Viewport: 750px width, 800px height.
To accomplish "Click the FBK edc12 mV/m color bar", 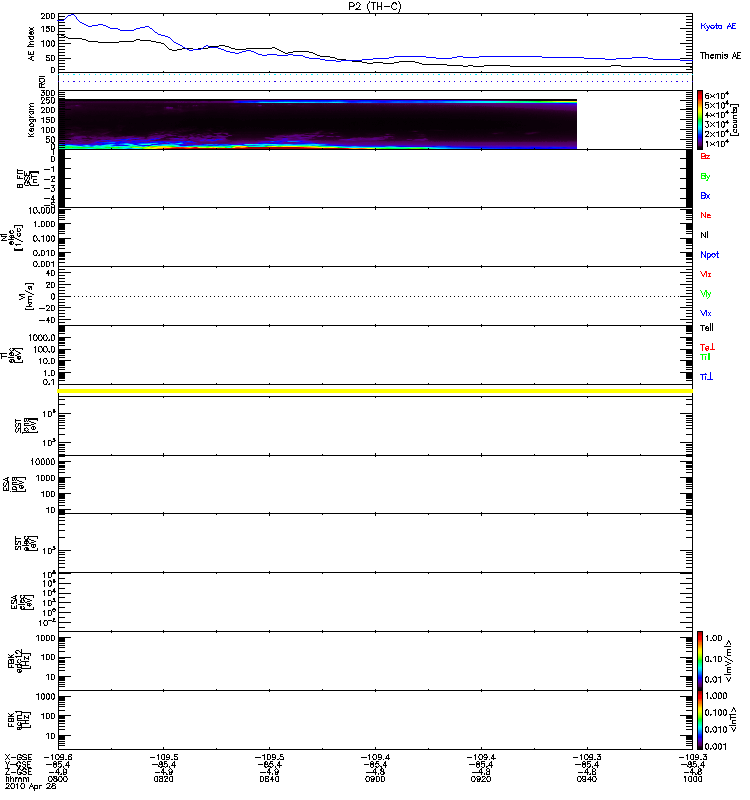I will click(700, 661).
